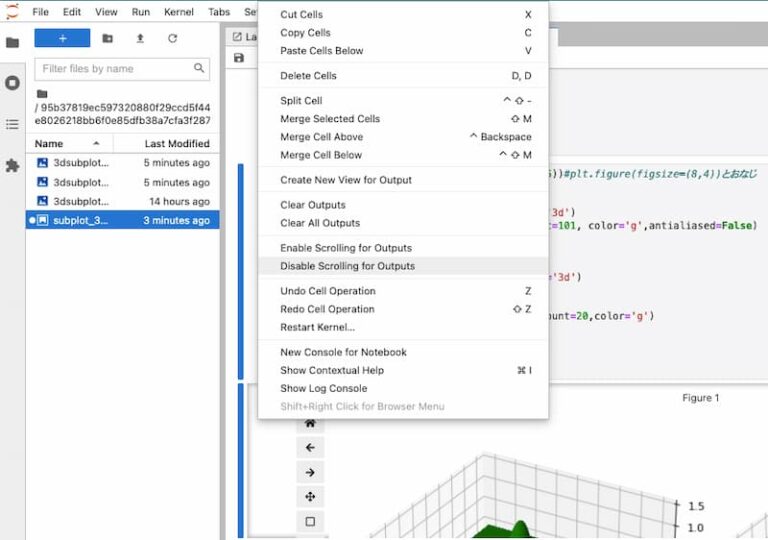Show the Table of Contents sidebar icon
This screenshot has width=768, height=540.
coord(12,124)
